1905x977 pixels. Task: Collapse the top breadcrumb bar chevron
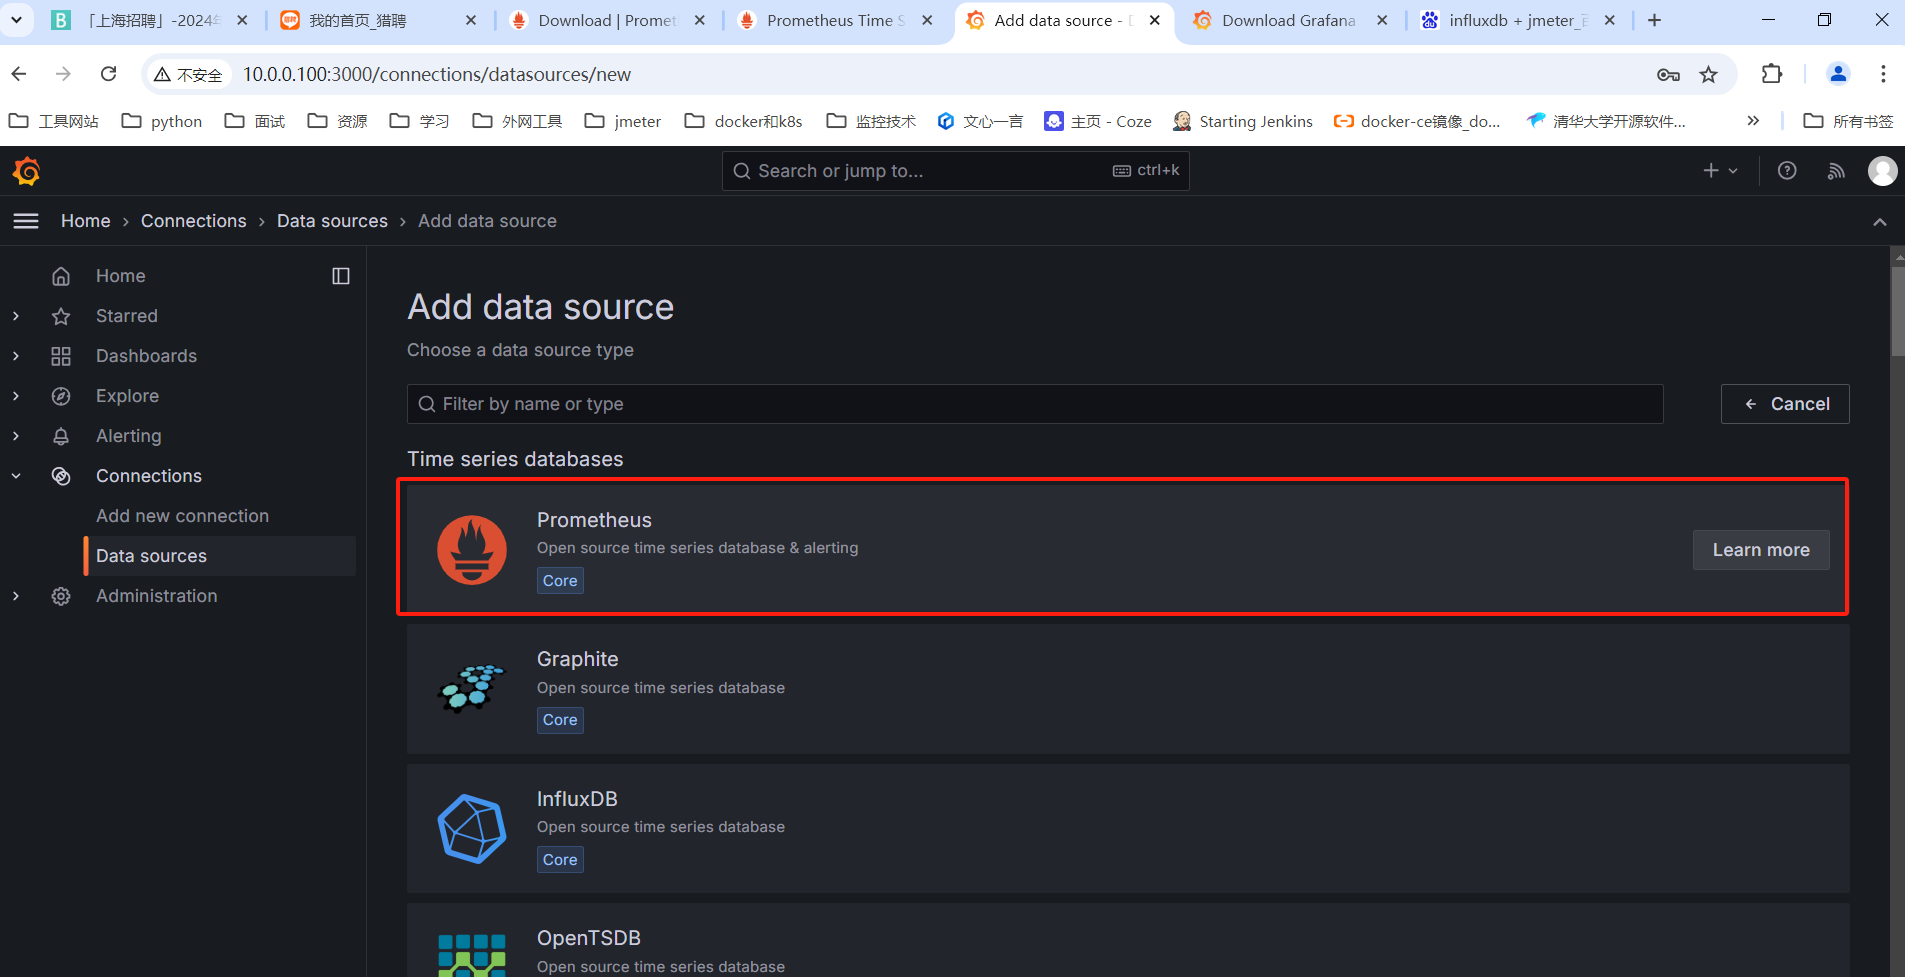pos(1880,222)
